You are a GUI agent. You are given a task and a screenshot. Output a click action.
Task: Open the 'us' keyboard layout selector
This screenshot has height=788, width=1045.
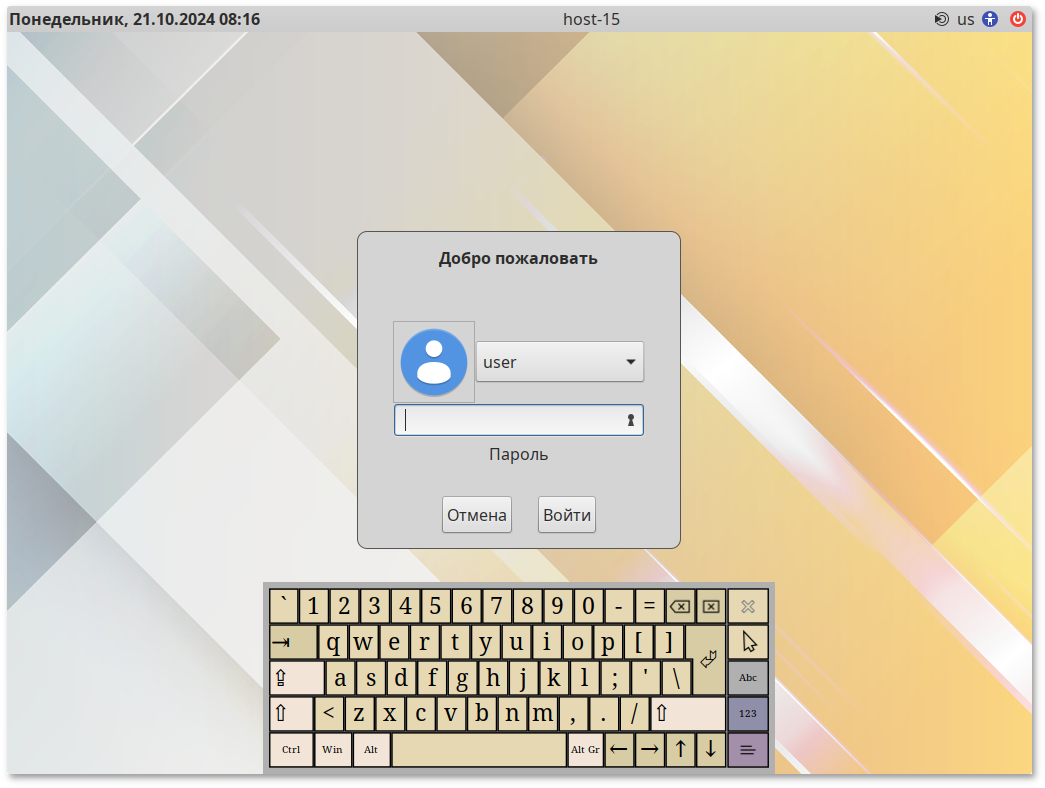(965, 19)
